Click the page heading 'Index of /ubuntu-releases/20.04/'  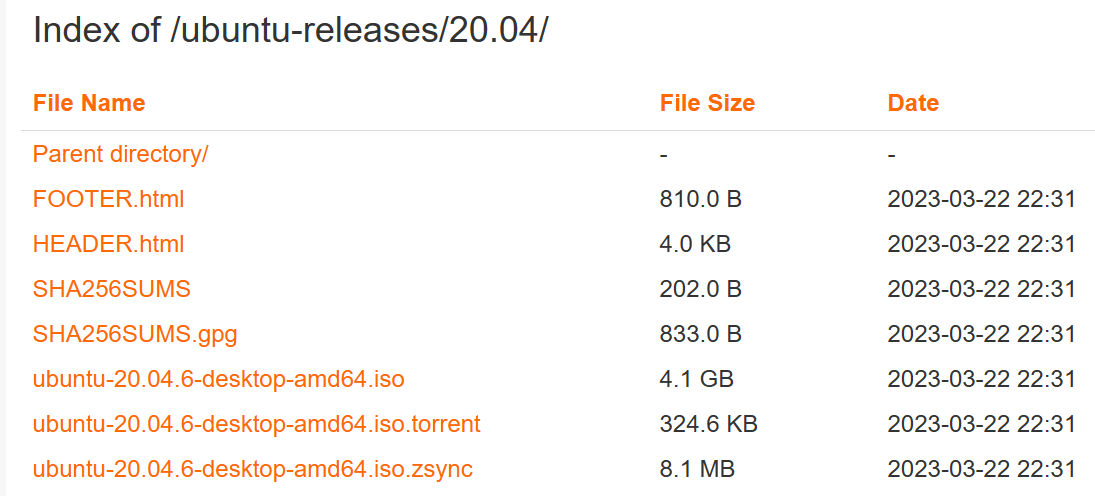[291, 30]
